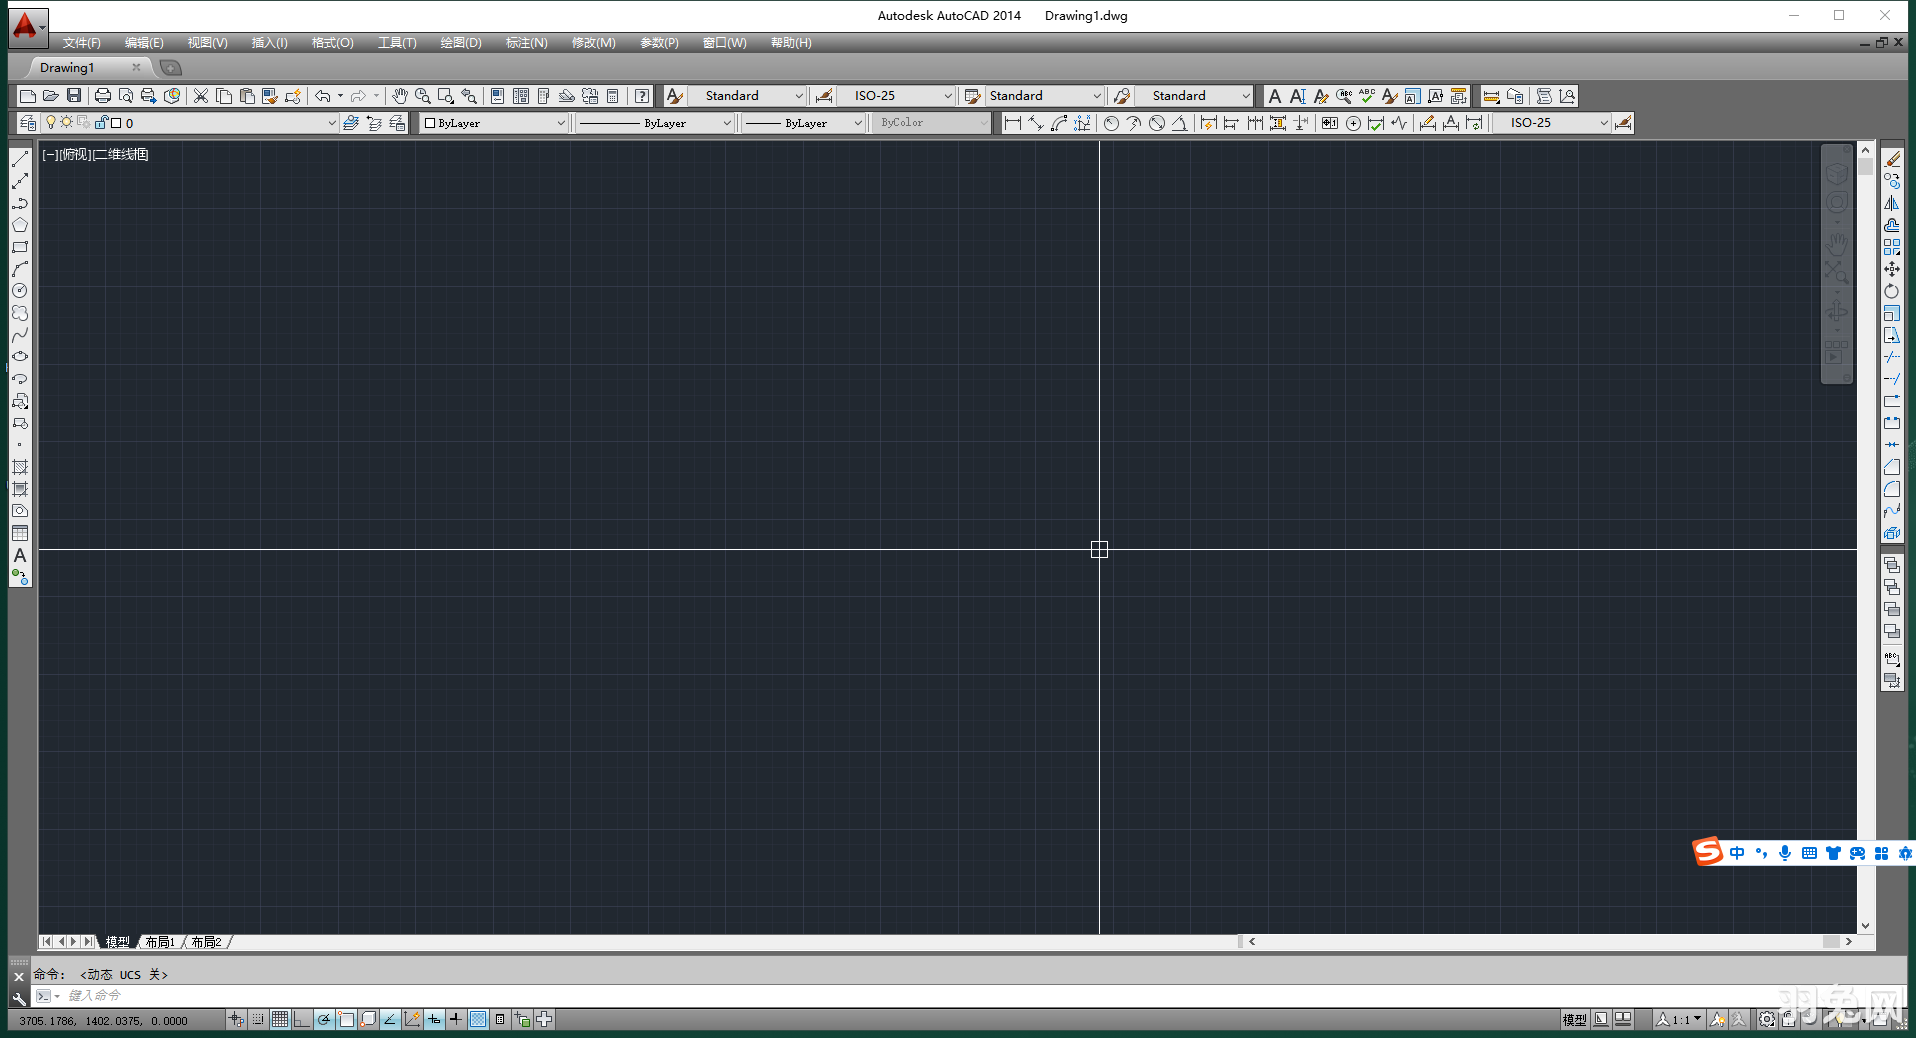Select the Linear Dimension tool
The image size is (1916, 1038).
click(x=1014, y=123)
